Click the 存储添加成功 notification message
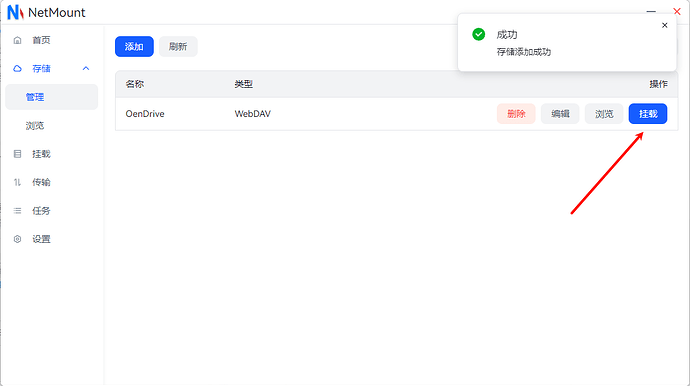The image size is (690, 386). coord(524,52)
